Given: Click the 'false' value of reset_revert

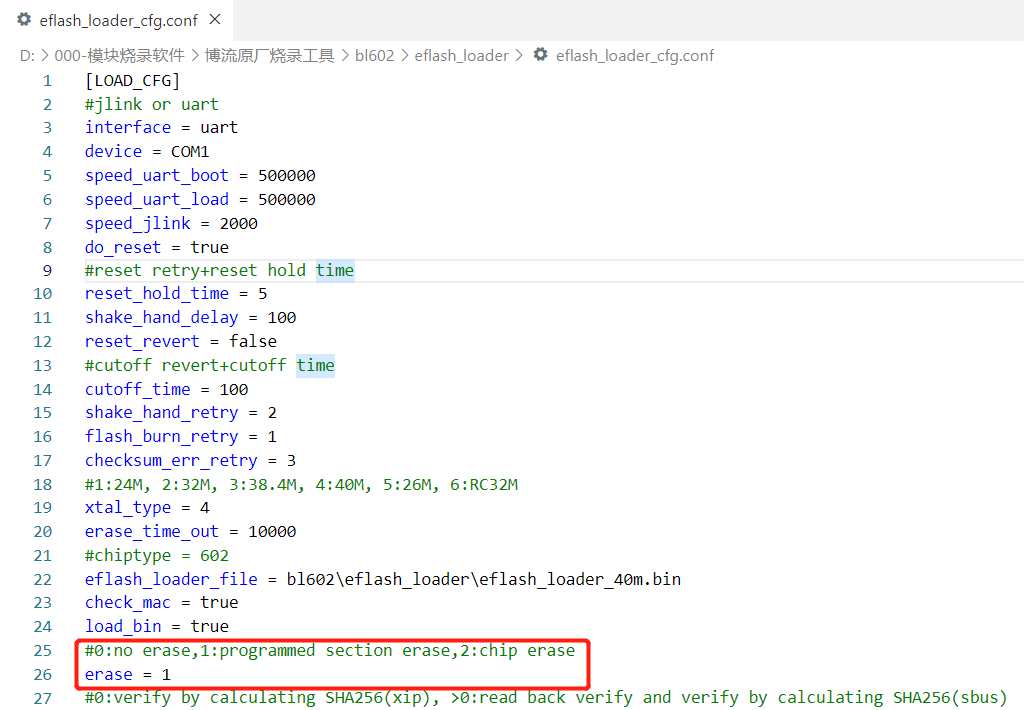Looking at the screenshot, I should 253,342.
